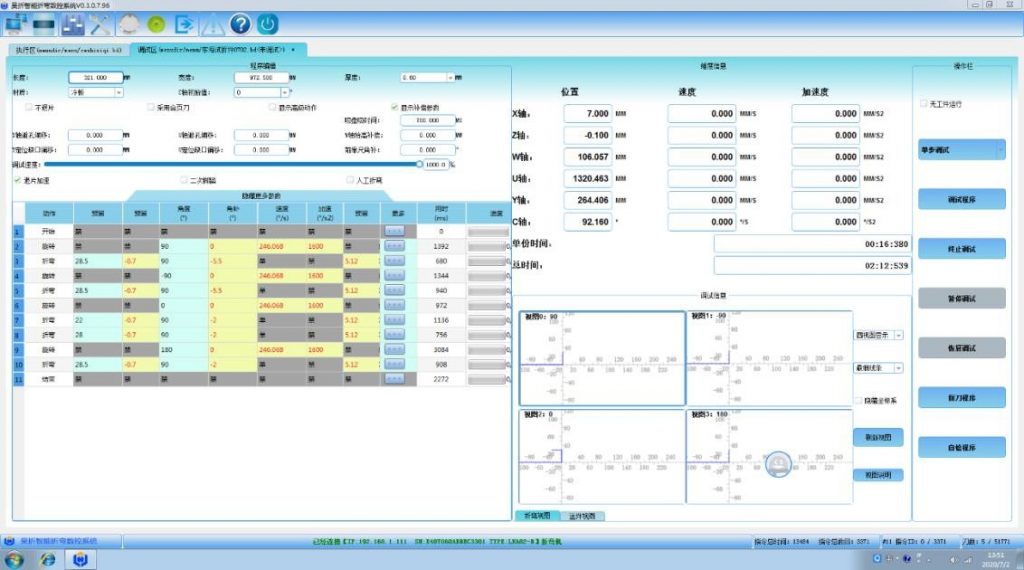
Task: Enable the 人工折弯 checkbox
Action: click(350, 180)
